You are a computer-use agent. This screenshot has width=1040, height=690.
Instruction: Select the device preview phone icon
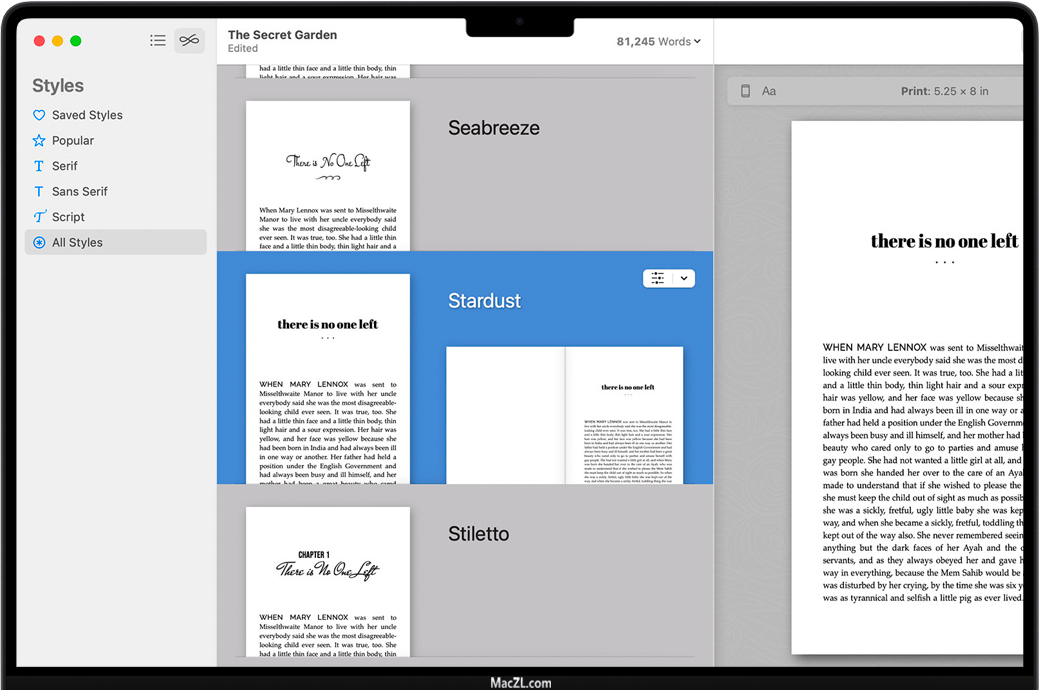point(745,91)
